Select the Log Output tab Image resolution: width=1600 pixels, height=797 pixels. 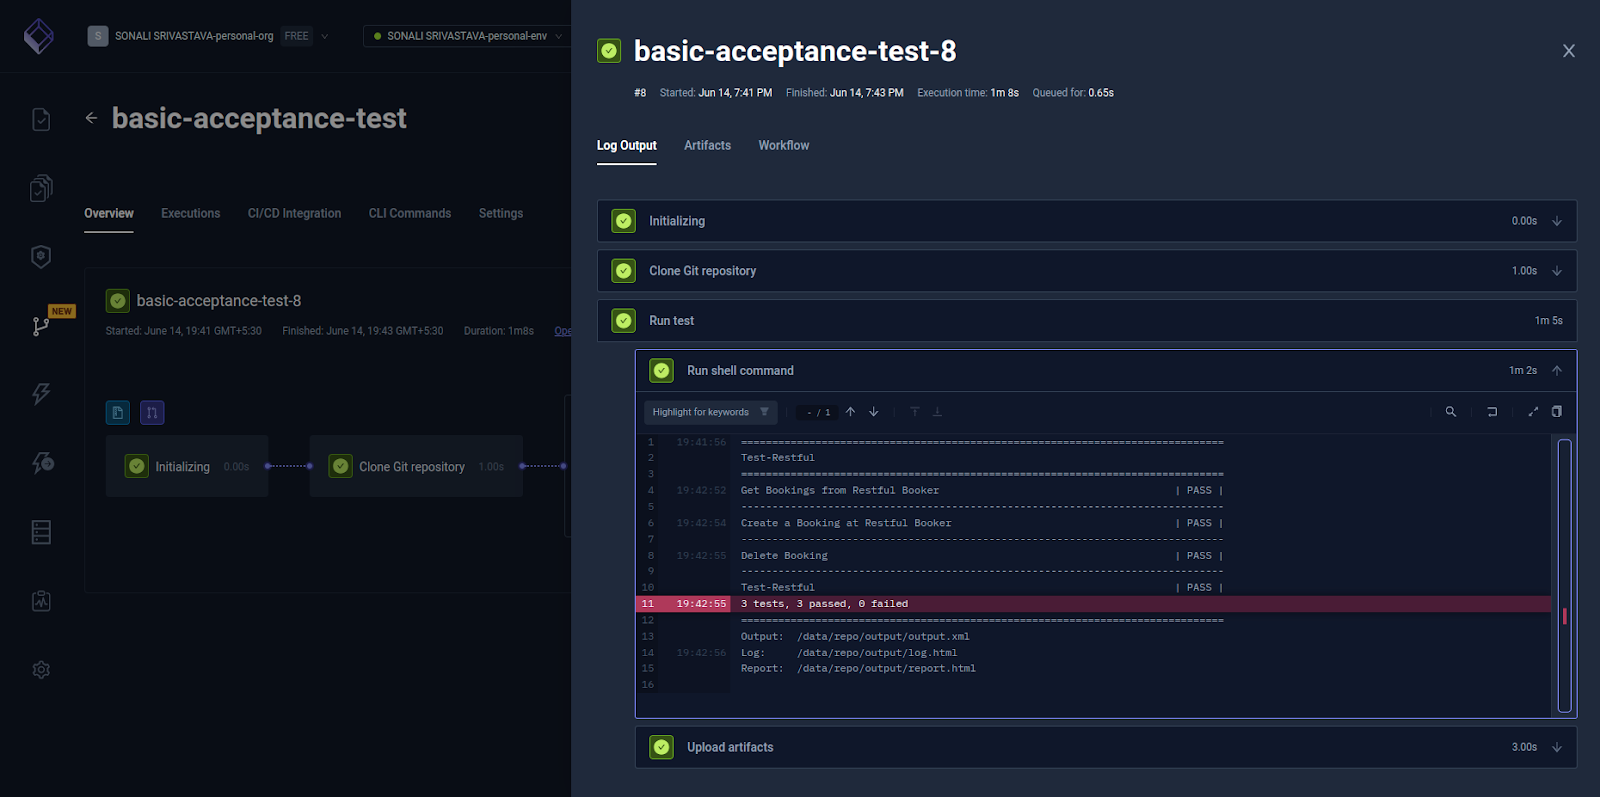(627, 146)
